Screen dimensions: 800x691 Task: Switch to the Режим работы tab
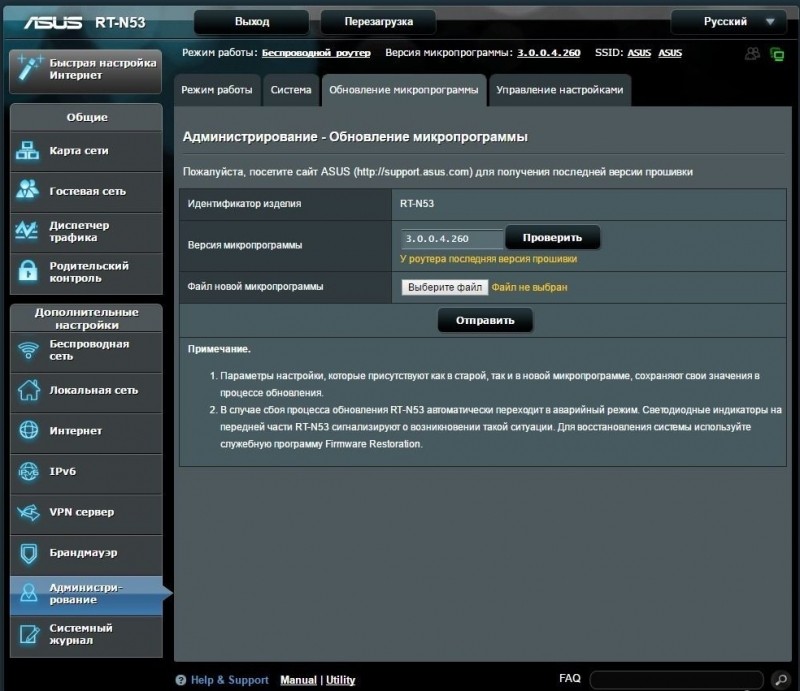point(217,90)
